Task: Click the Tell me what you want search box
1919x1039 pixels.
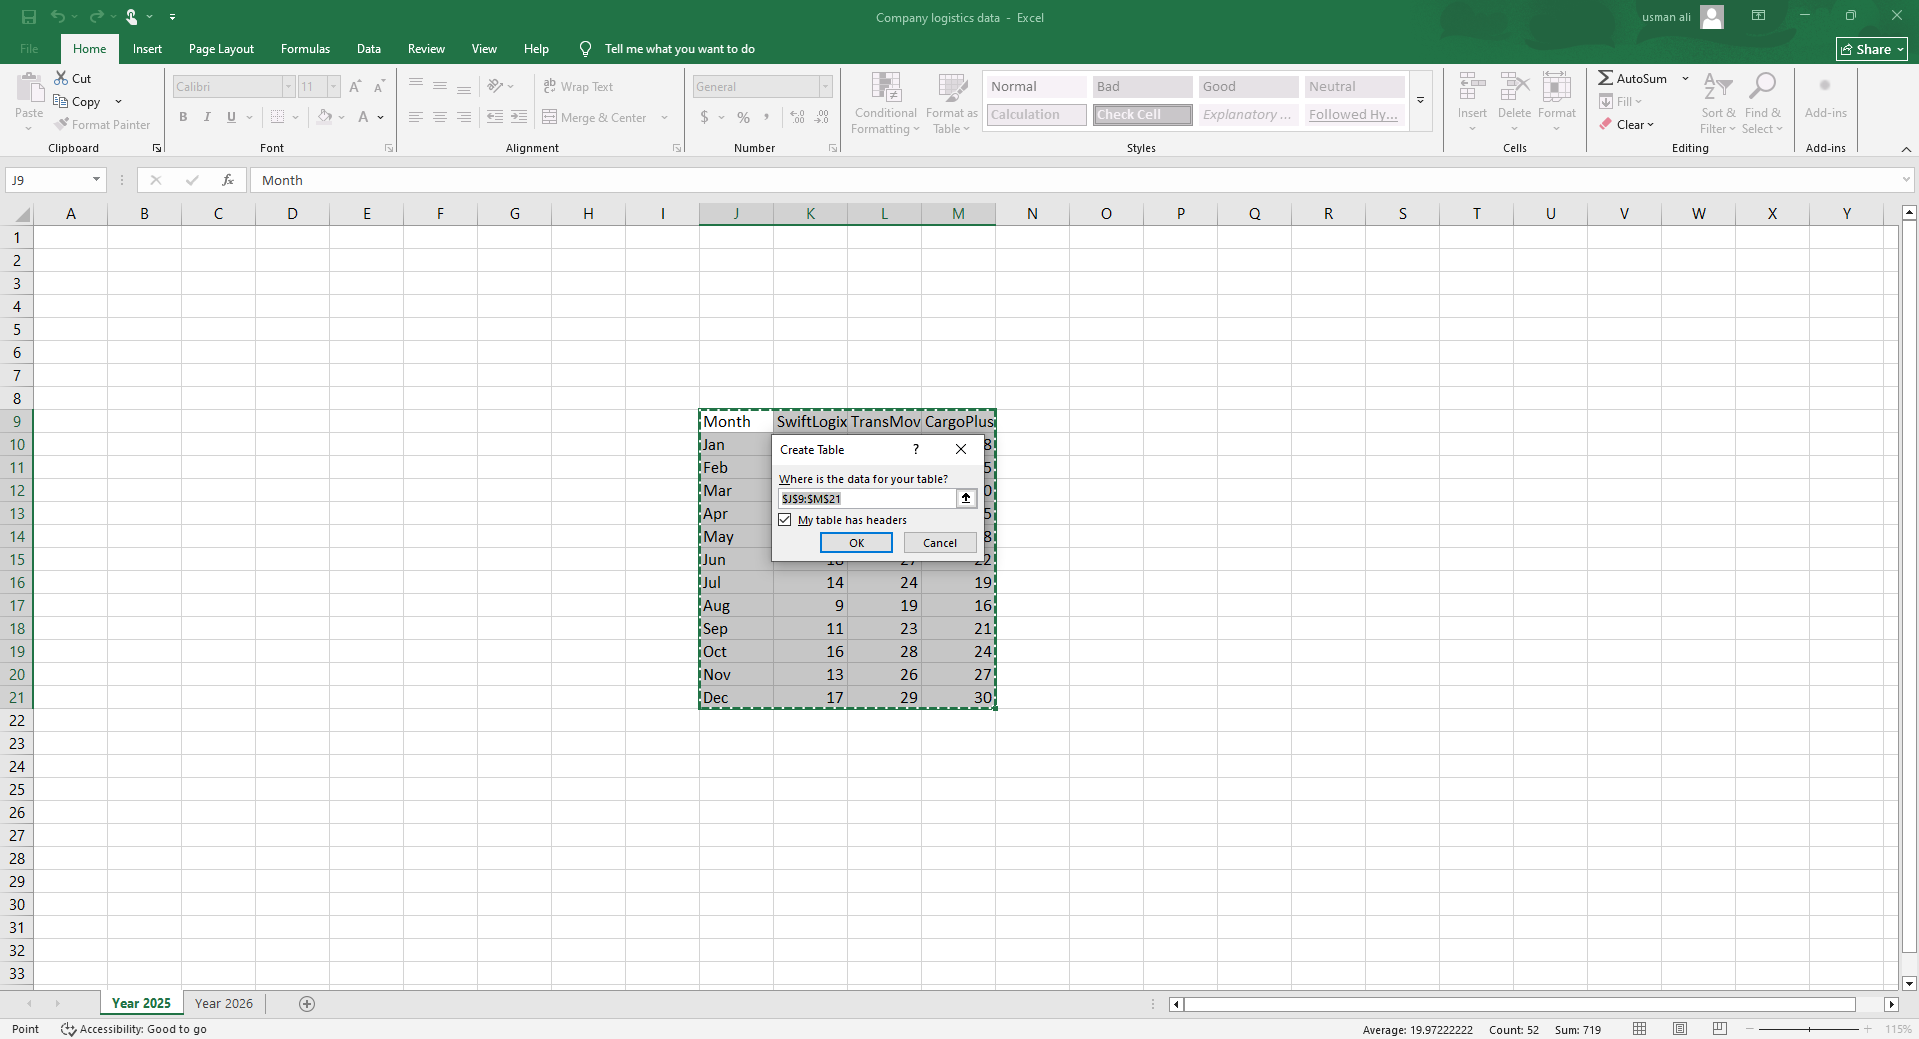Action: [x=679, y=49]
